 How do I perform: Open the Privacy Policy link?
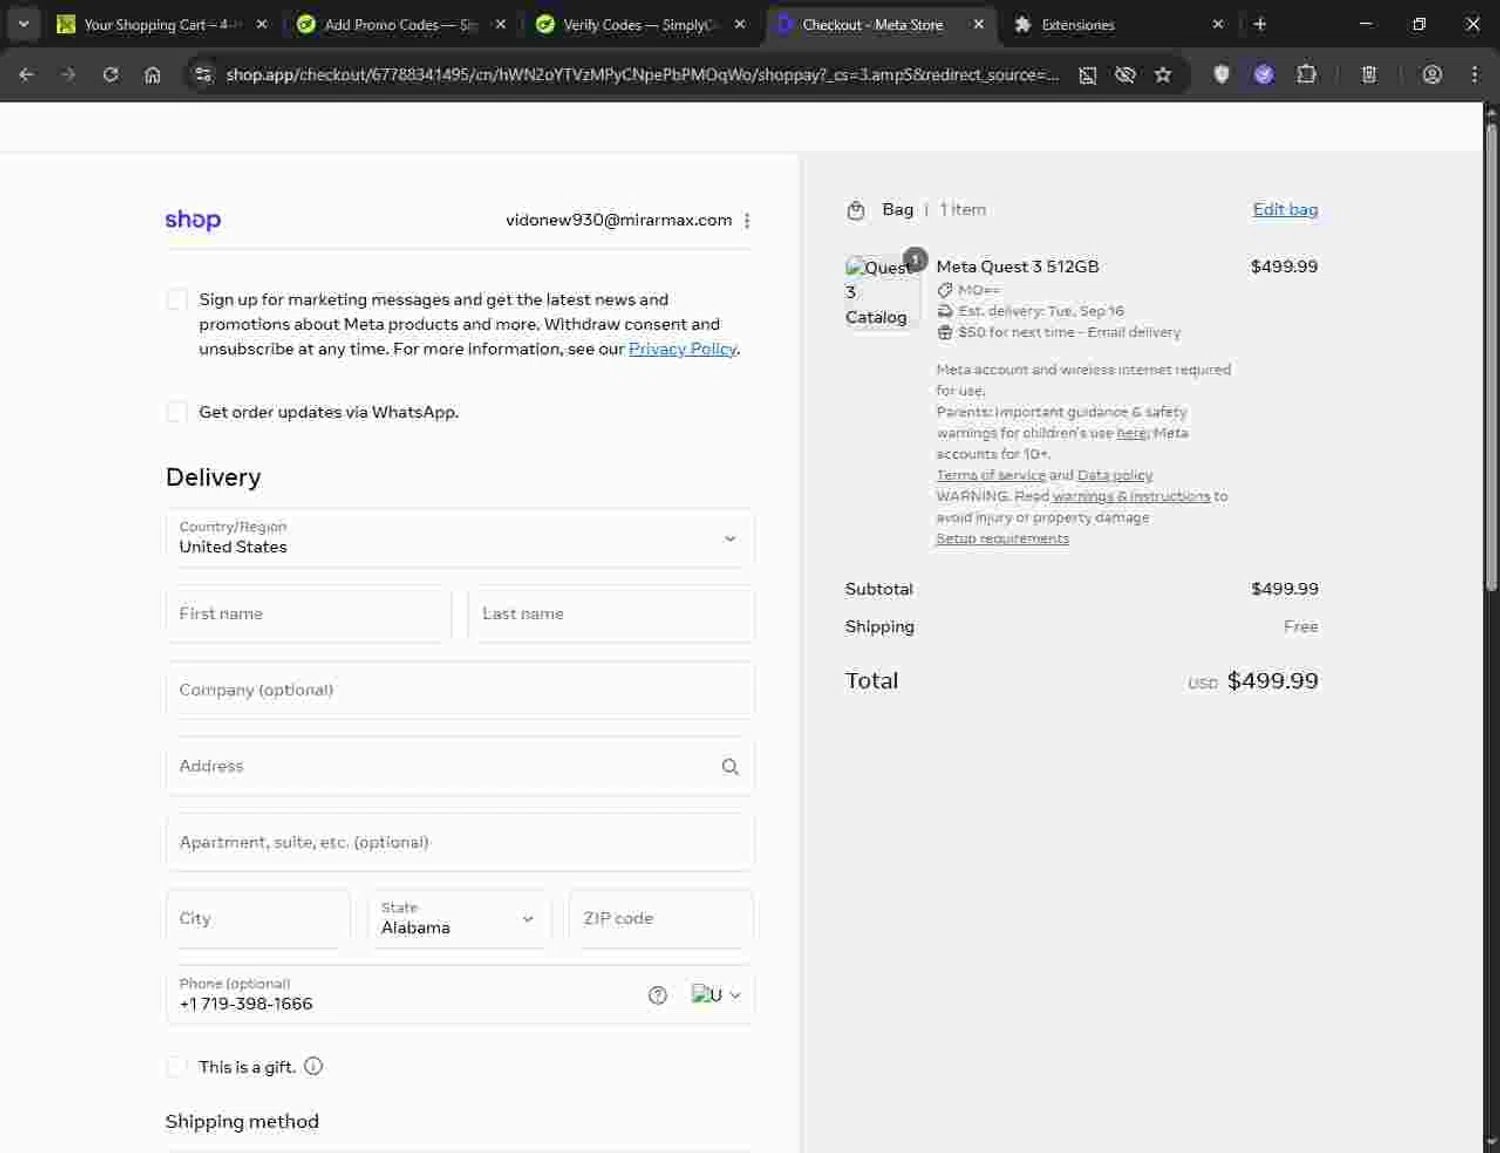682,349
